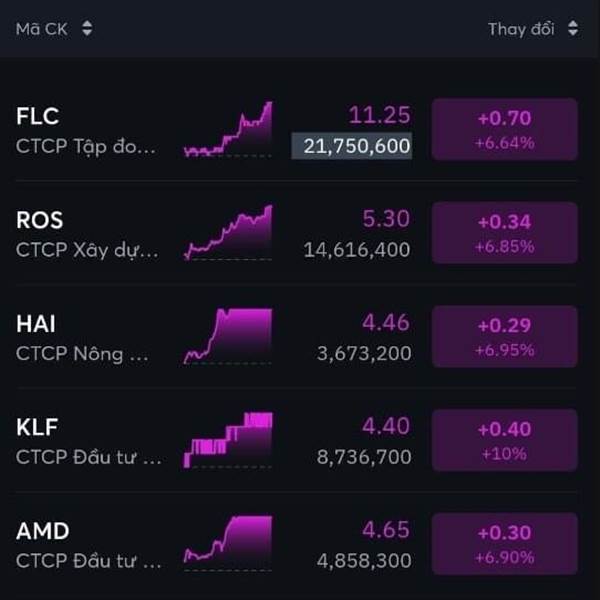Sort by Mã CK column arrows
This screenshot has width=600, height=600.
(87, 29)
